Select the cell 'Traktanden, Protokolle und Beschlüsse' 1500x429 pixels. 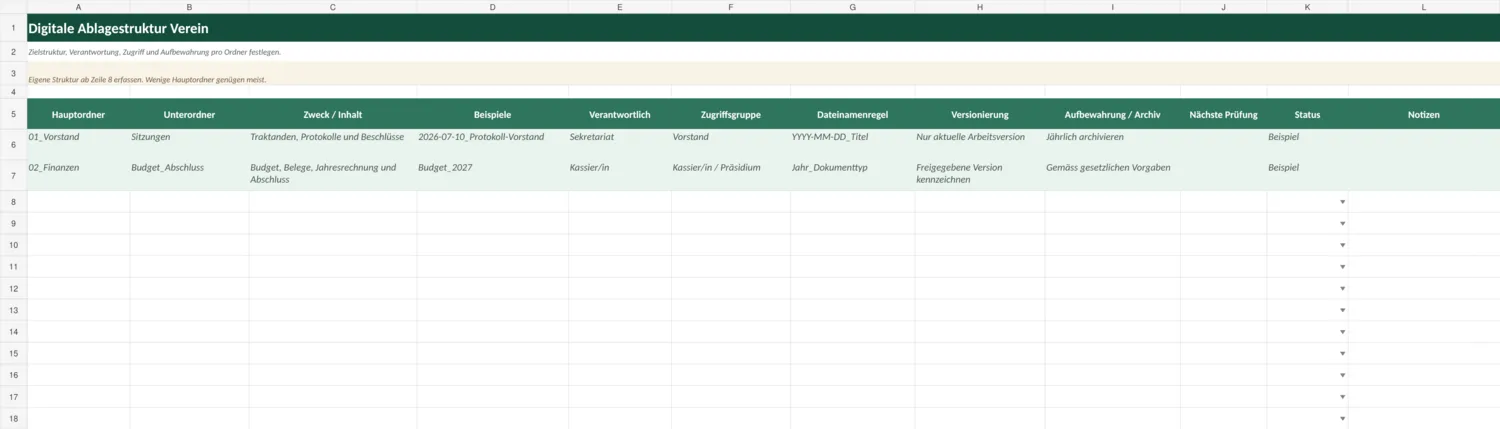coord(333,144)
